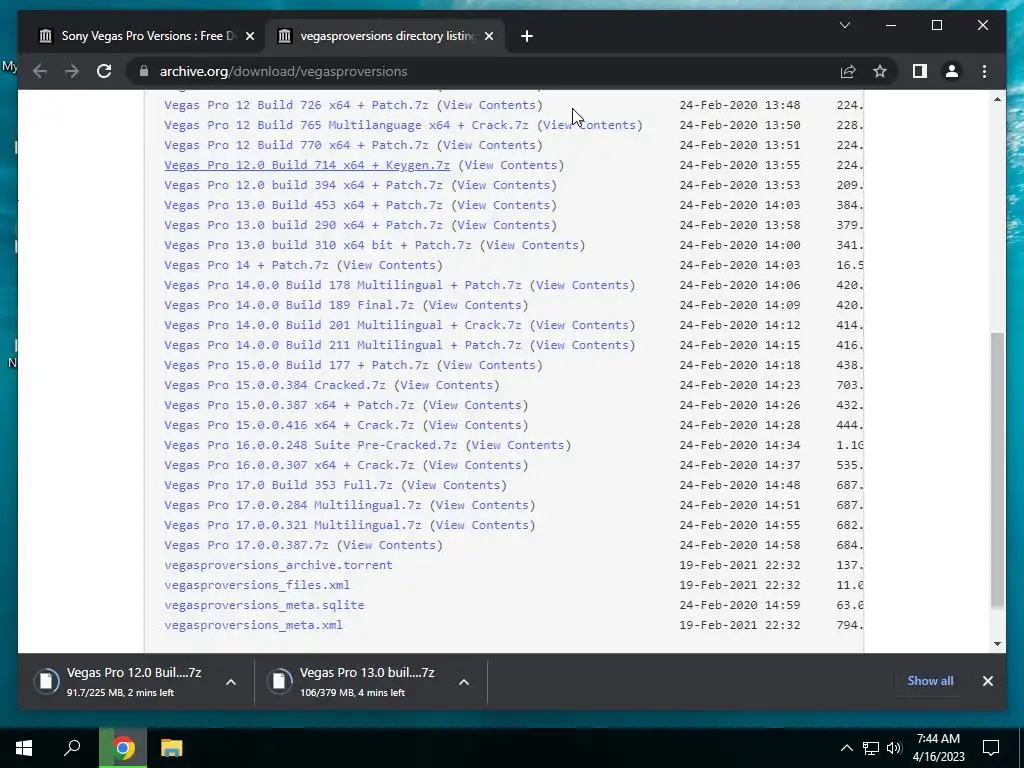The width and height of the screenshot is (1024, 768).
Task: Open Vegas Pro 14 + Patch.7z link
Action: pyautogui.click(x=246, y=265)
